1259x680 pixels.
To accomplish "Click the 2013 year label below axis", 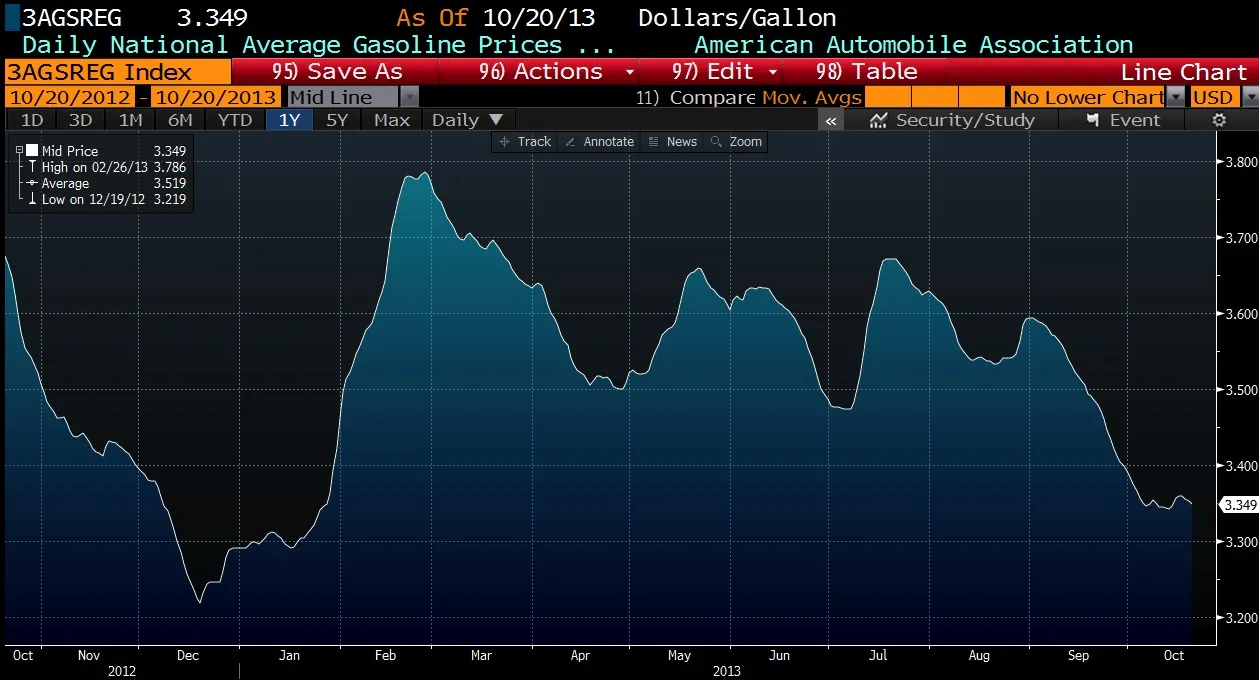I will [x=727, y=672].
